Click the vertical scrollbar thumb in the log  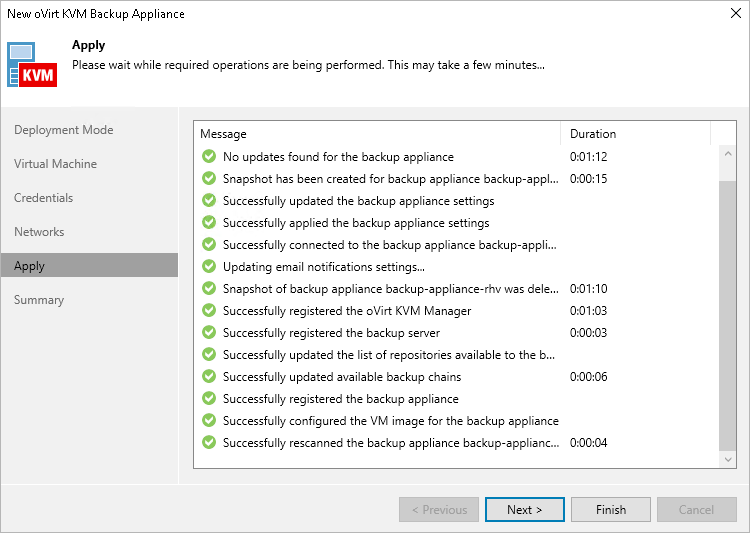(x=728, y=316)
